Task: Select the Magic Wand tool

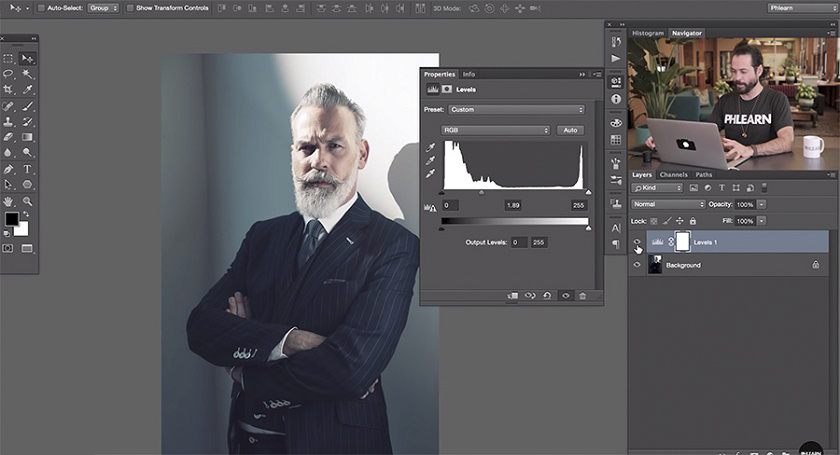Action: (27, 74)
